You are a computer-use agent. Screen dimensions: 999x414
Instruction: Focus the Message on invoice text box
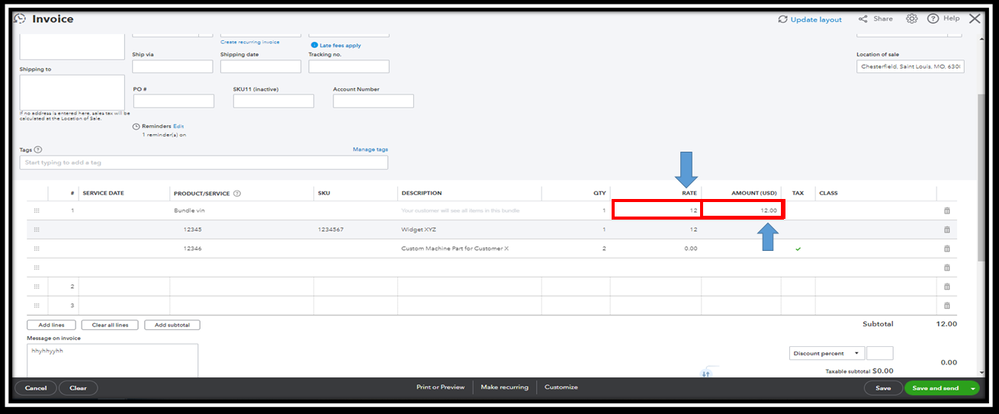112,360
